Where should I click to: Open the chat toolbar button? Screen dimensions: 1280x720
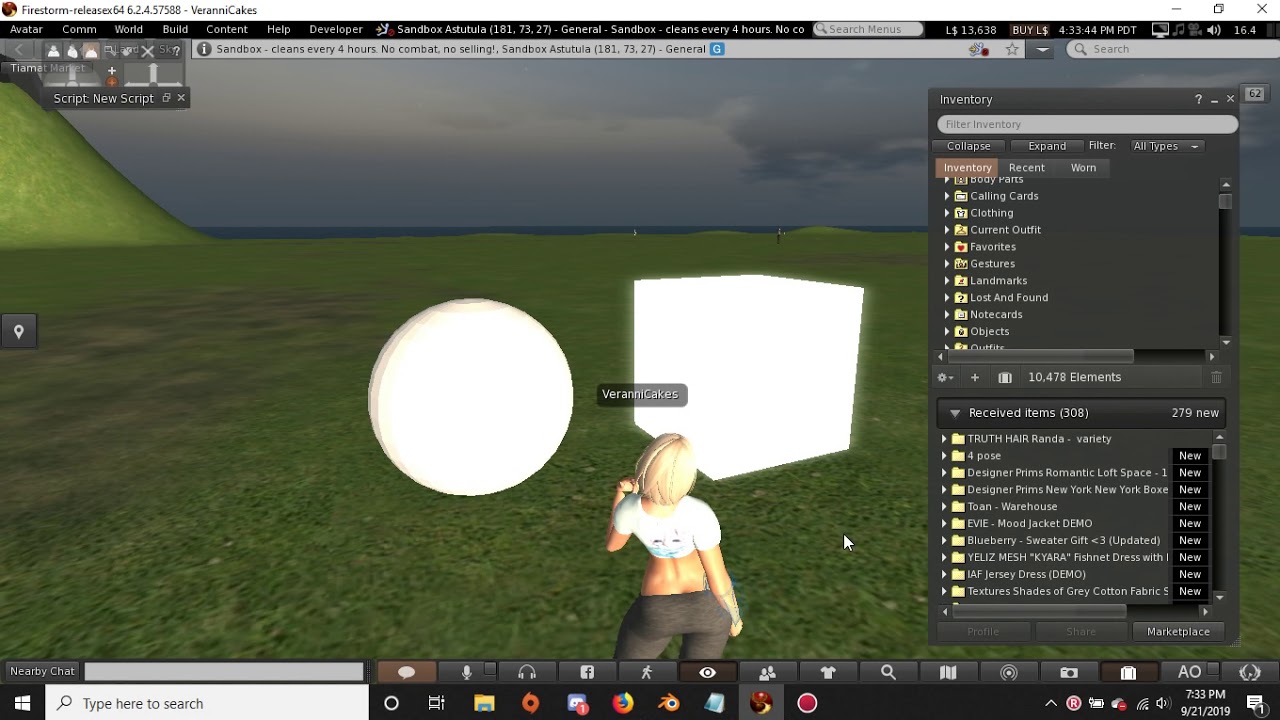(406, 672)
